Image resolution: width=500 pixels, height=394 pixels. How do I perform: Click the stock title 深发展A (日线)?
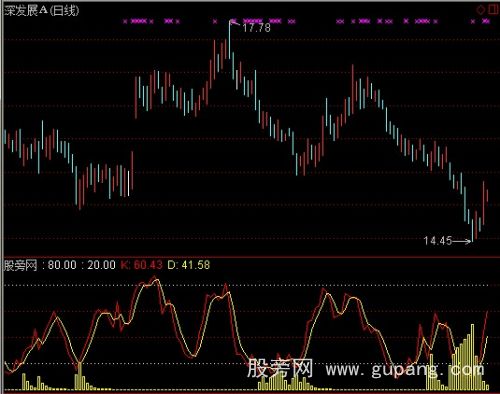coord(42,11)
